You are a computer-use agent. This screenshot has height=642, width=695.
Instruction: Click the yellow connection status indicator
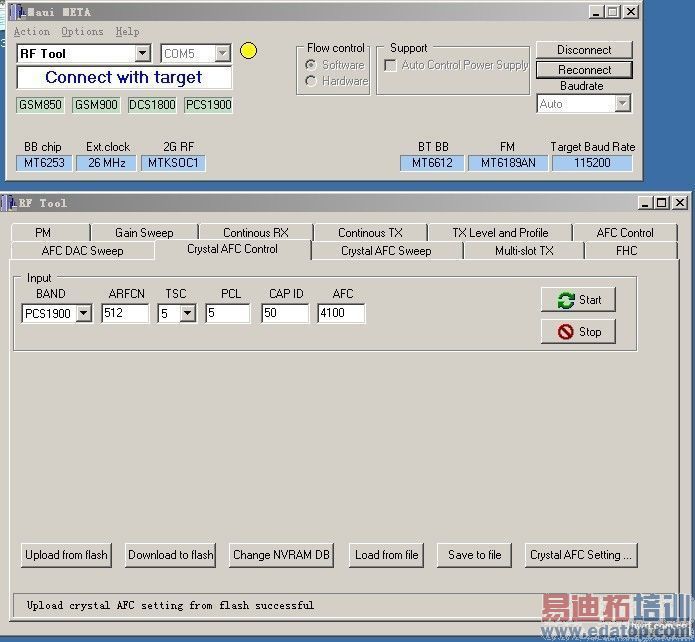(x=248, y=51)
